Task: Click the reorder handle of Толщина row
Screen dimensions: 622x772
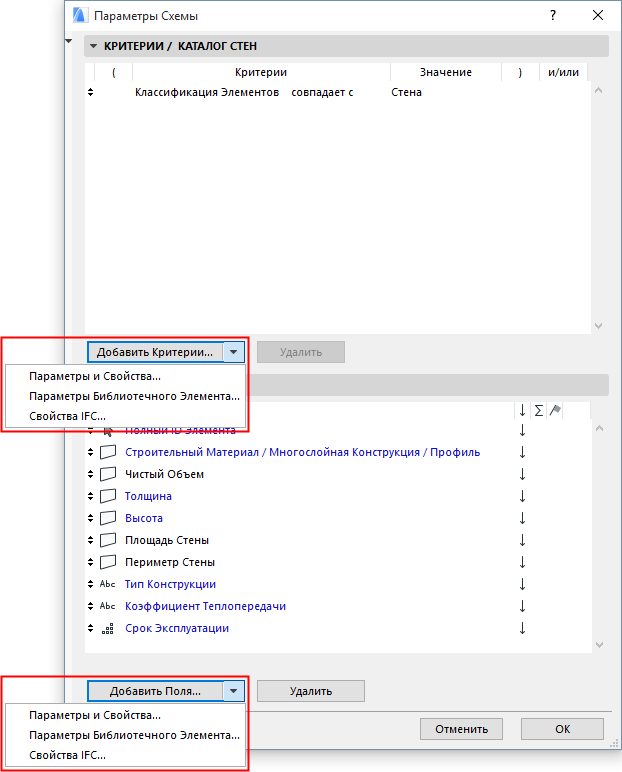Action: point(91,496)
